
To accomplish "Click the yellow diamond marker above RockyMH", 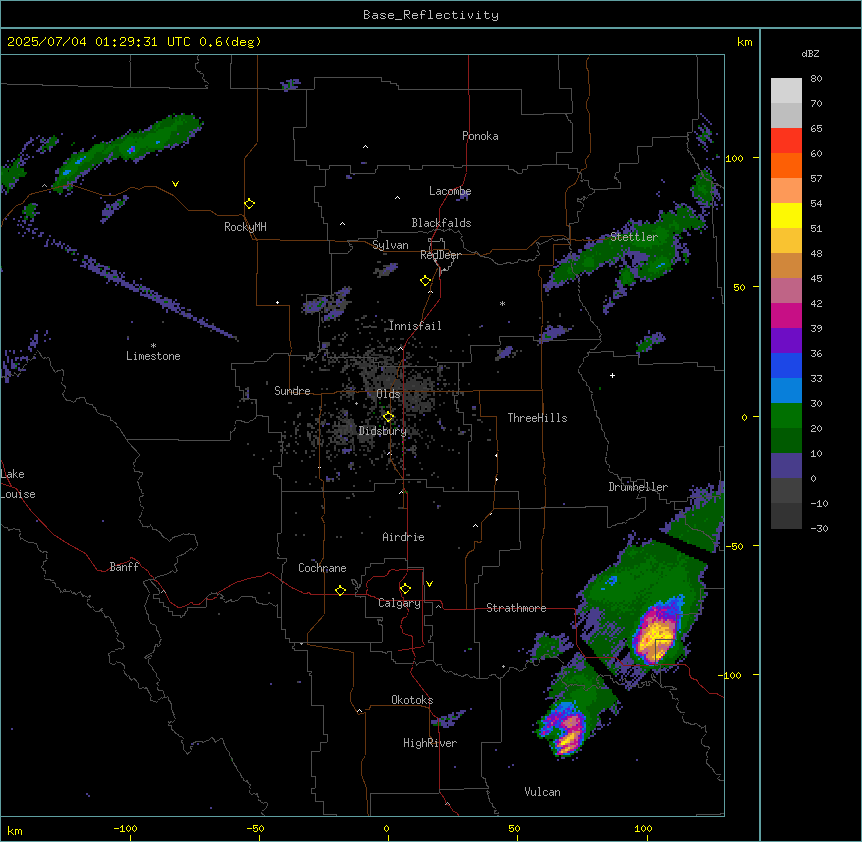I will coord(249,203).
